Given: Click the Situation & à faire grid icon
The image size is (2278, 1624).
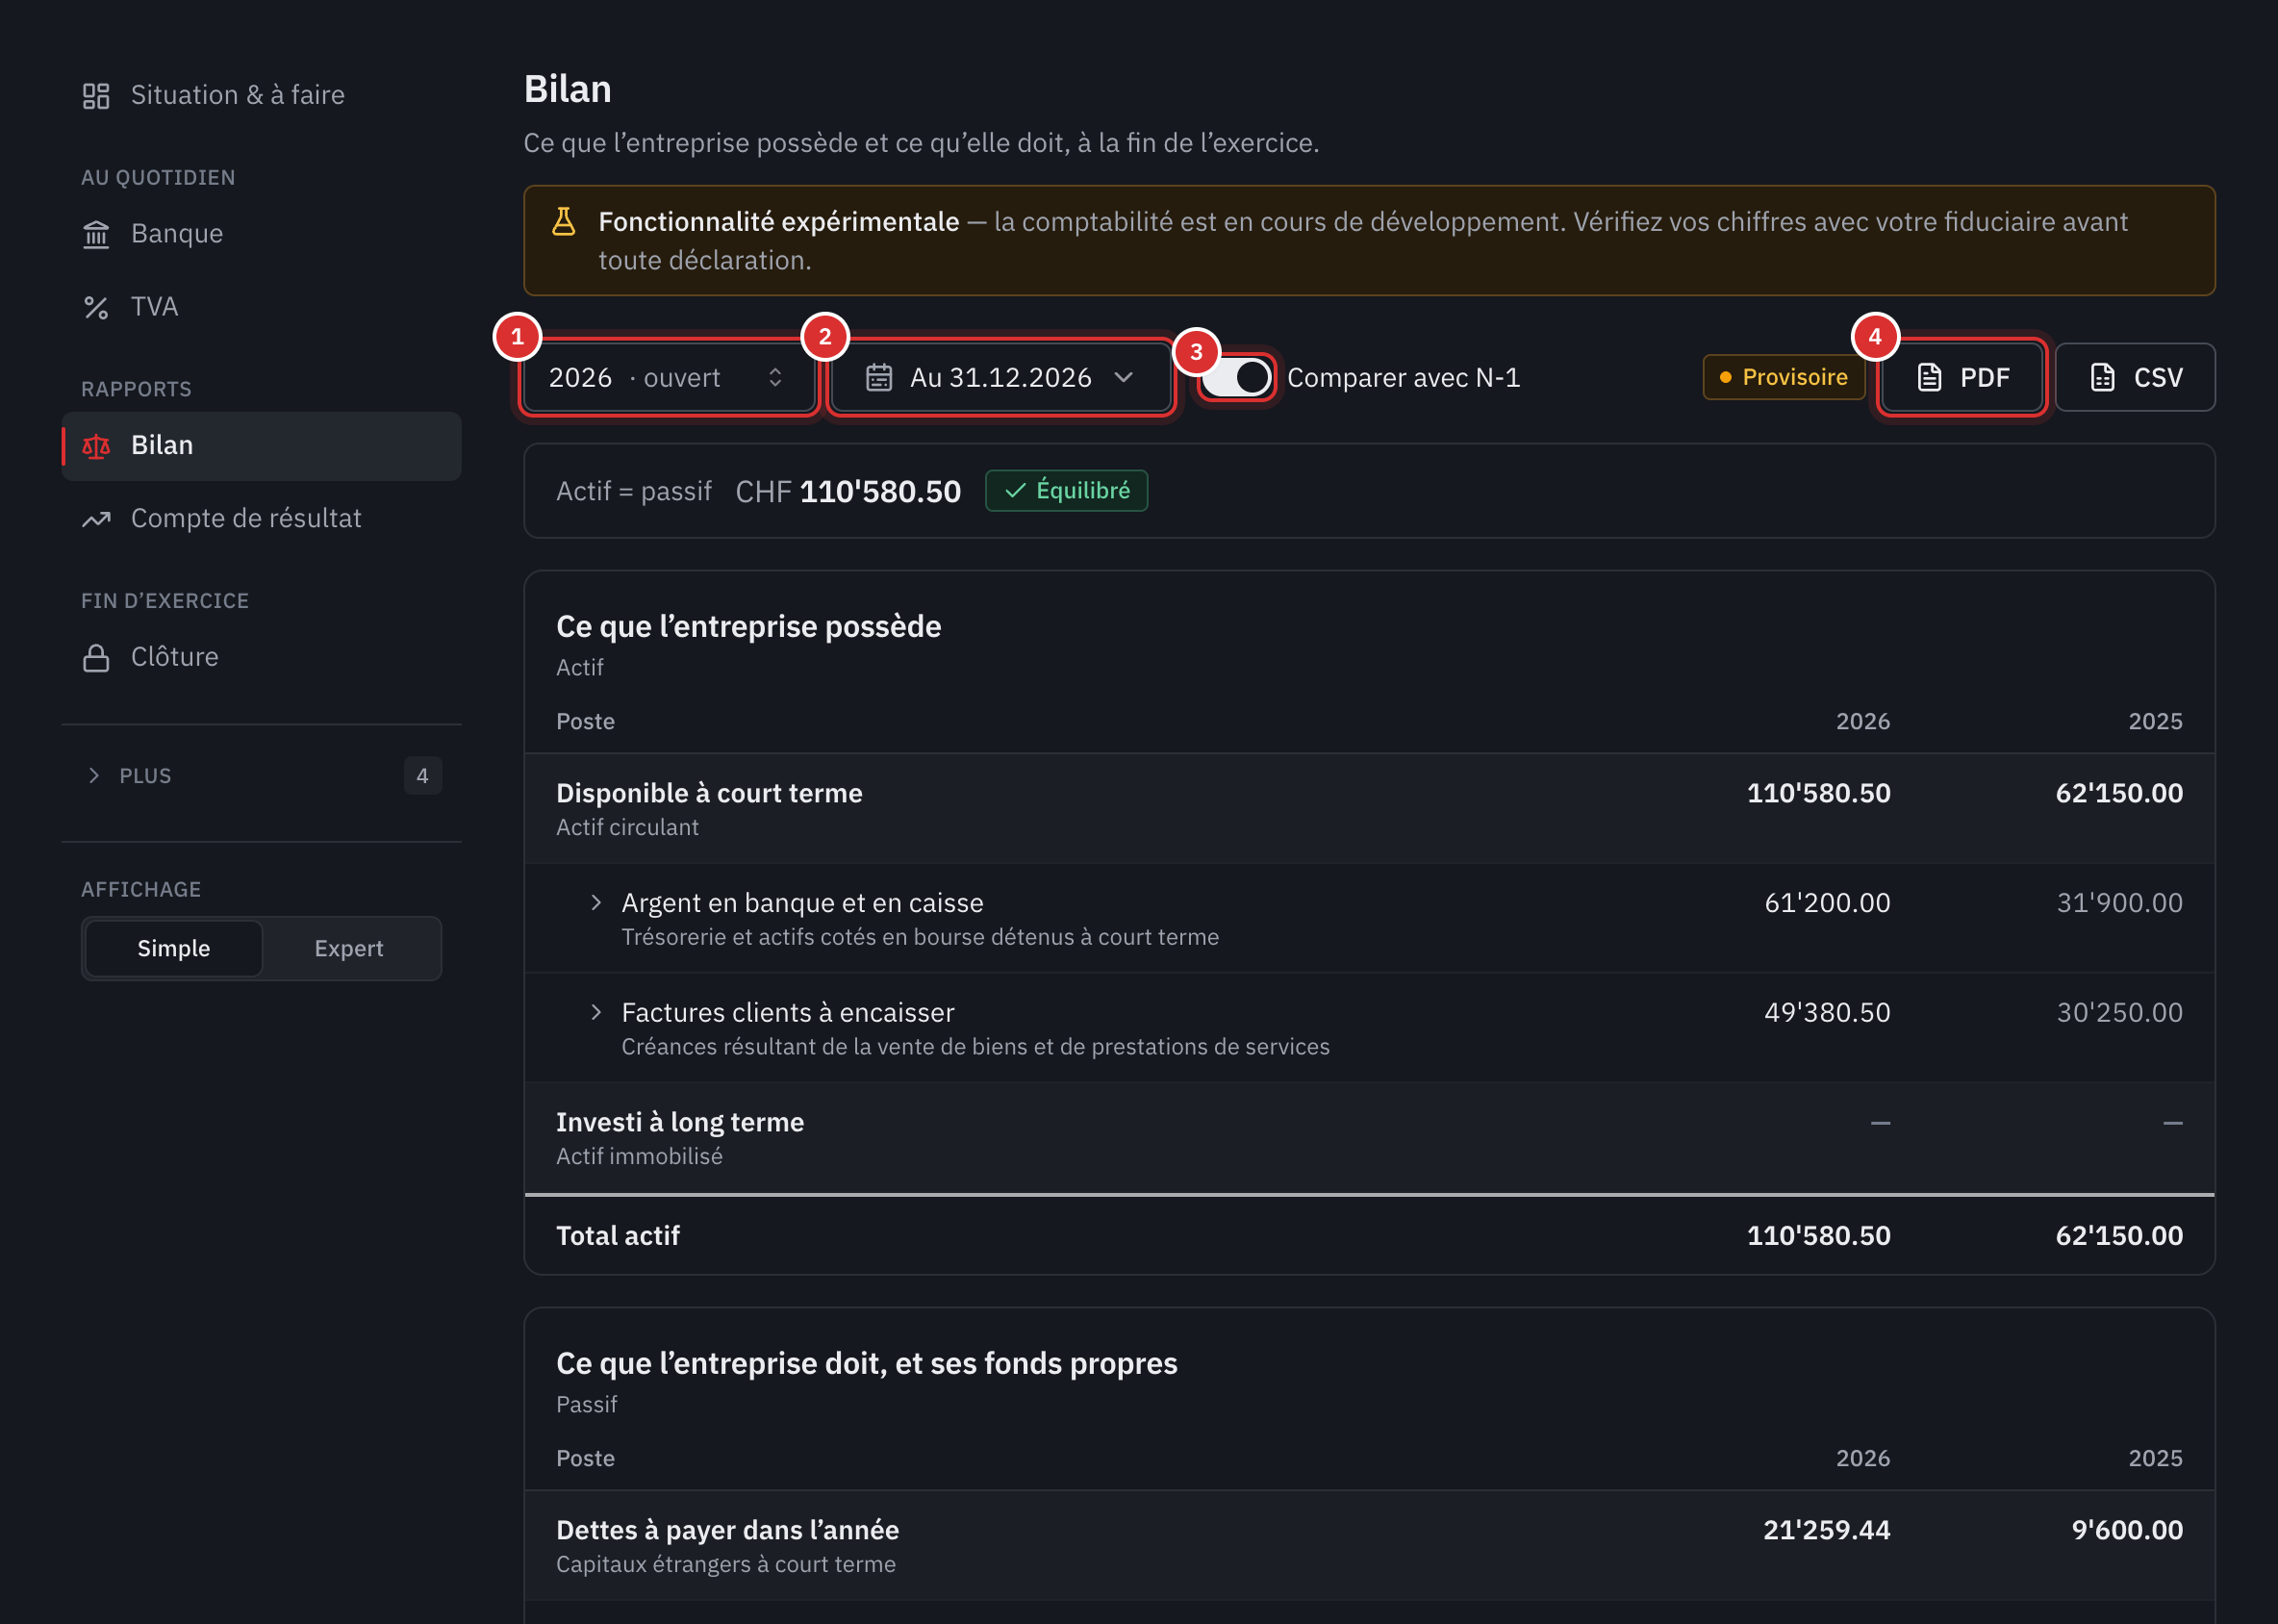Looking at the screenshot, I should click(96, 96).
